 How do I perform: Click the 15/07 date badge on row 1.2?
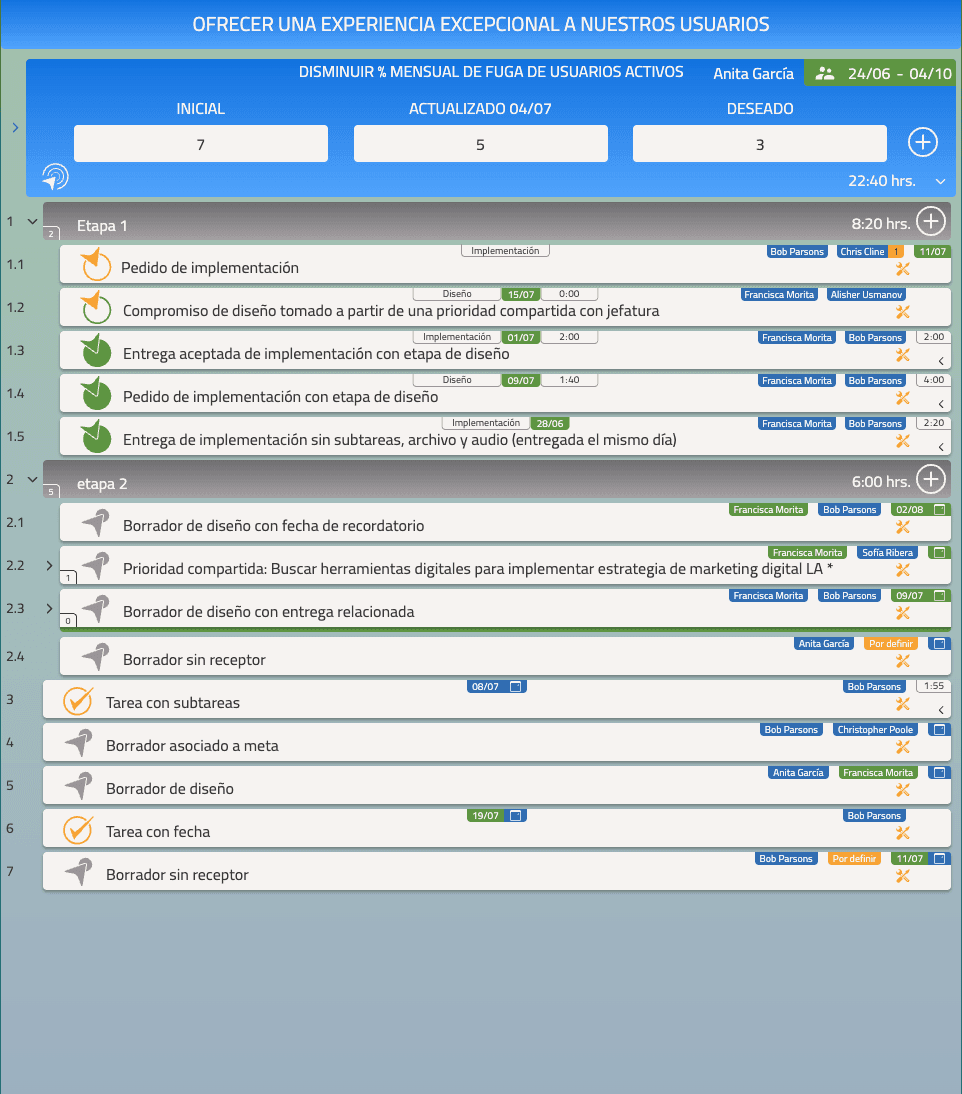[x=520, y=294]
